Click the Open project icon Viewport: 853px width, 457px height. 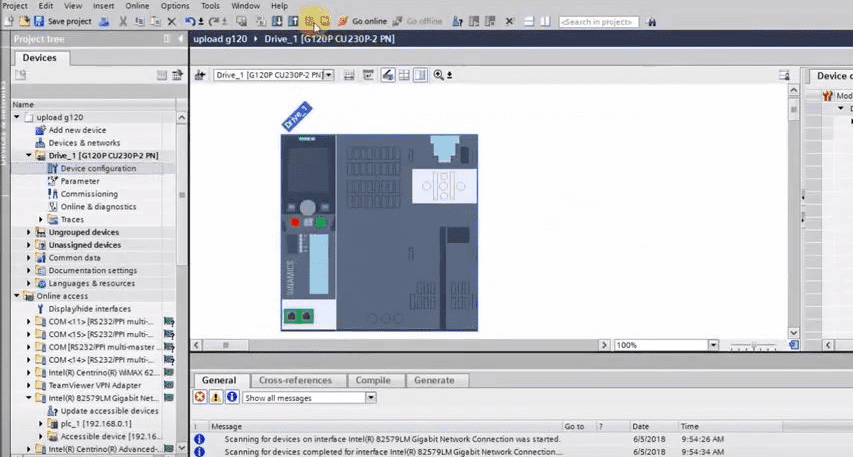click(x=24, y=21)
